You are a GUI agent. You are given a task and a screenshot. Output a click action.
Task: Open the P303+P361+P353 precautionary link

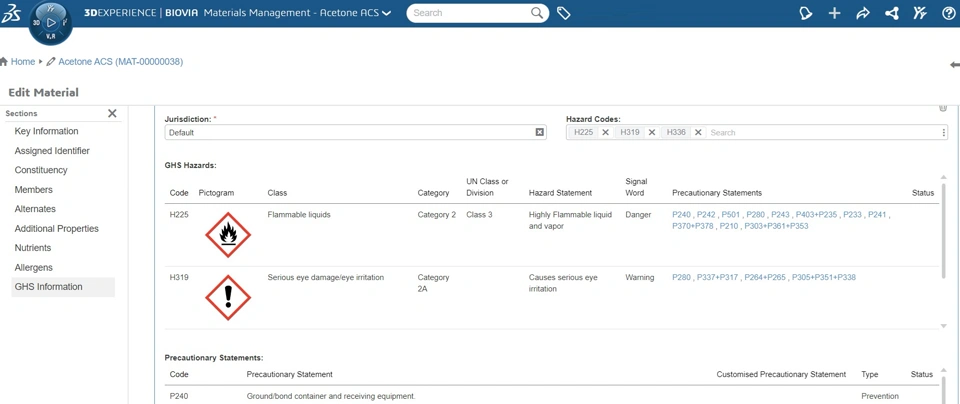pos(776,226)
